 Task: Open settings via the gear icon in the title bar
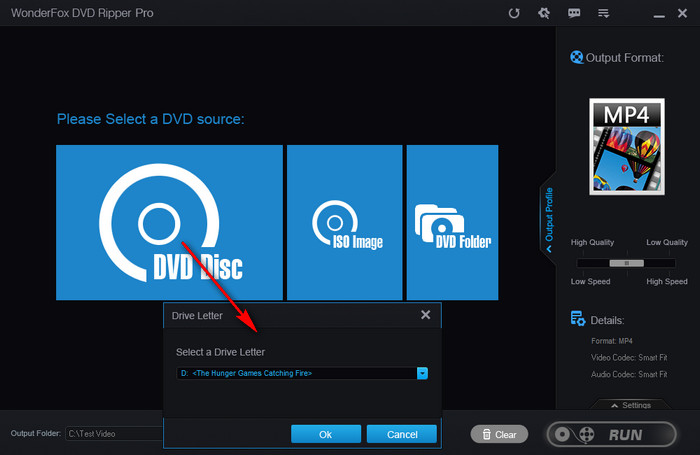tap(544, 13)
